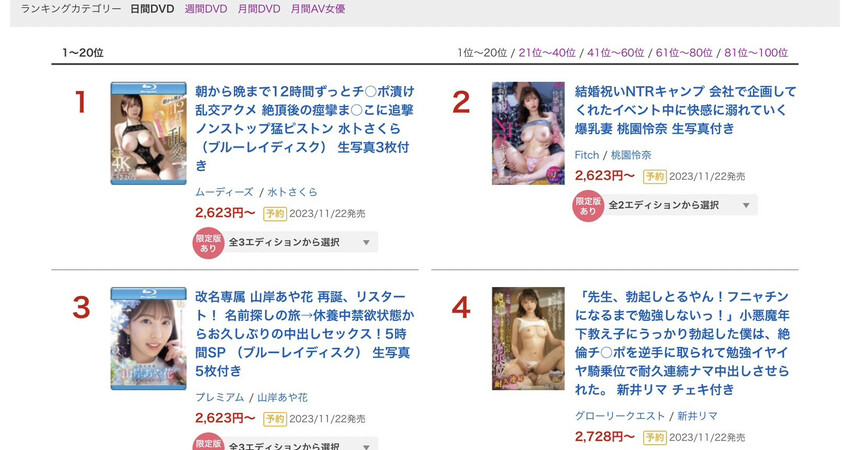Go to the 61位〜80位 ranking page
Screen dimensions: 850x450
coord(684,53)
